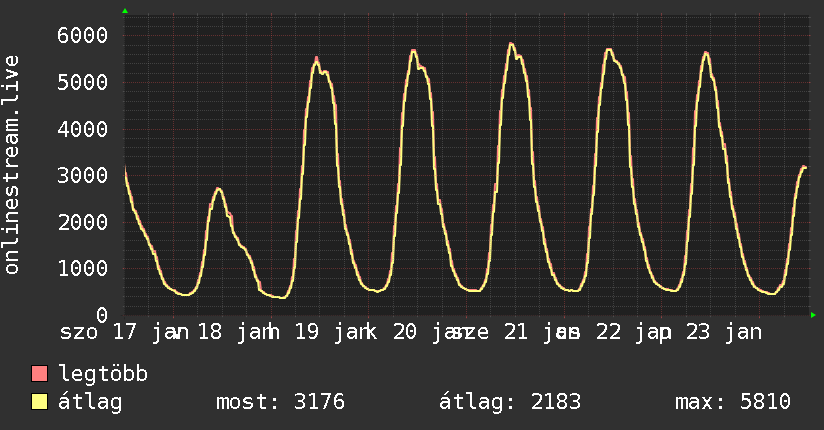
Task: Click the 4000 y-axis label
Action: [83, 129]
